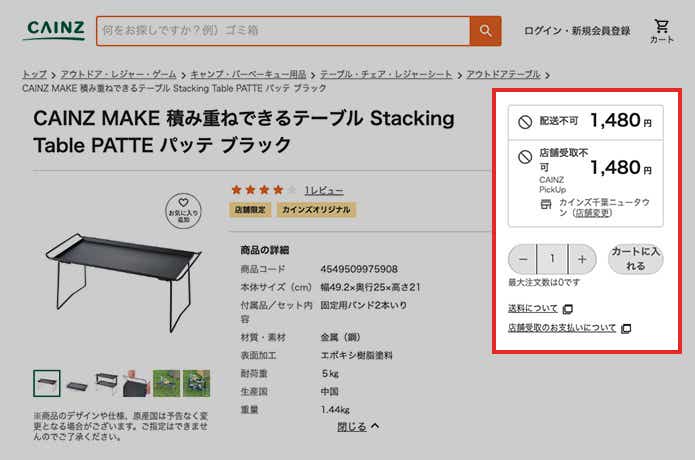Click size value 幅49.2×奥行25×高さ21

coord(370,287)
